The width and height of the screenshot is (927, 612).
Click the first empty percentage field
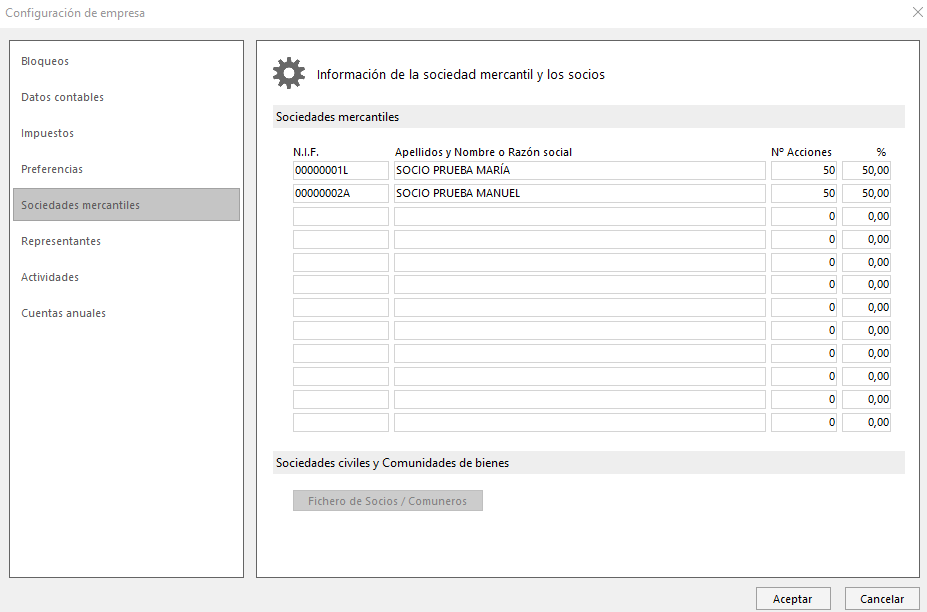[866, 216]
